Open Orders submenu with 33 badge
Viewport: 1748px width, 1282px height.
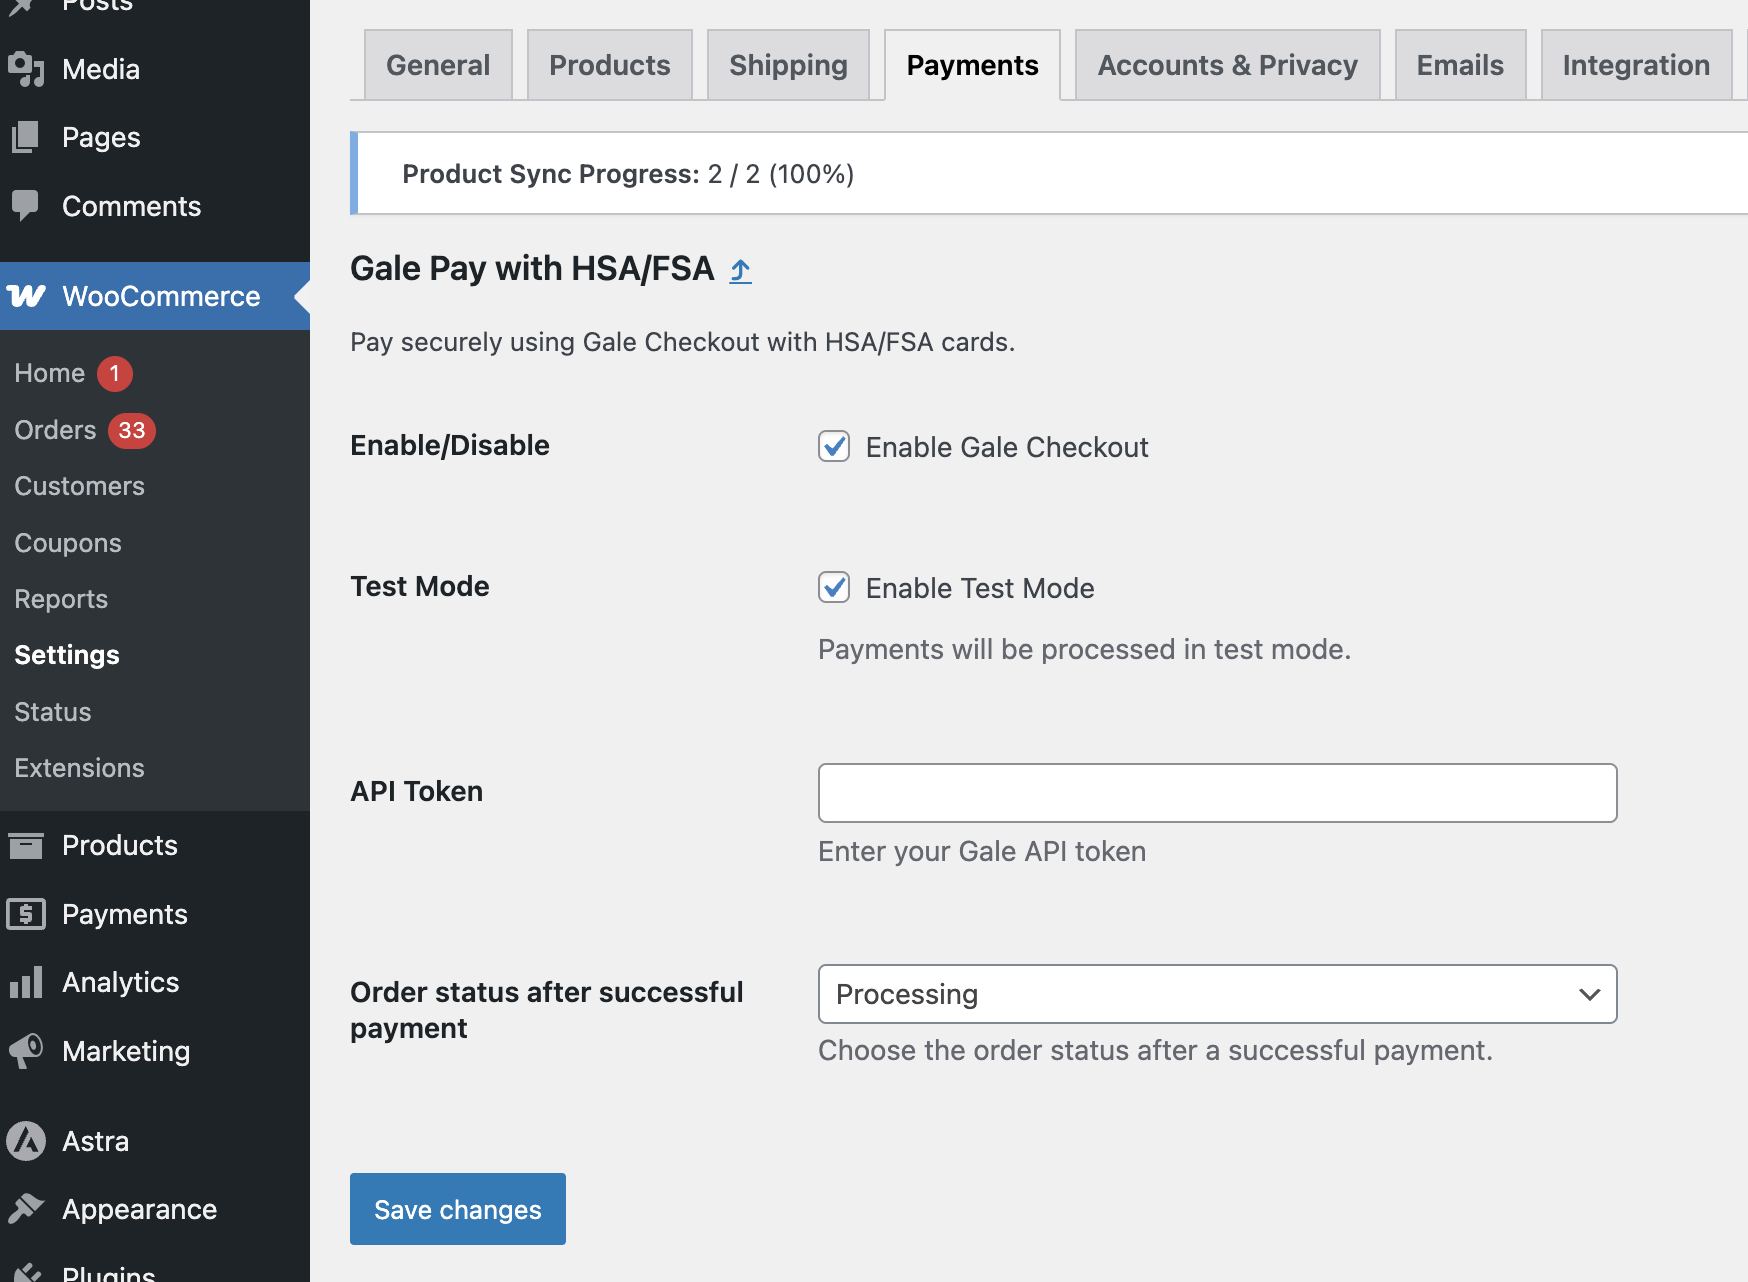tap(56, 430)
